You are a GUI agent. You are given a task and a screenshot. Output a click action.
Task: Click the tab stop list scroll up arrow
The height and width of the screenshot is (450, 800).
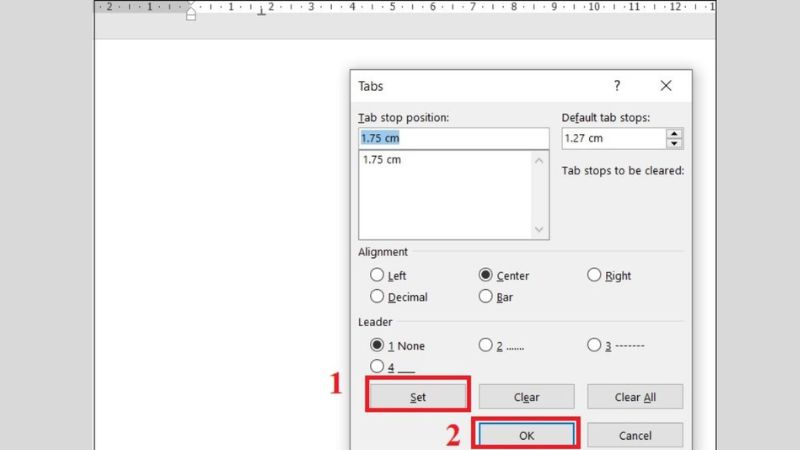coord(539,161)
